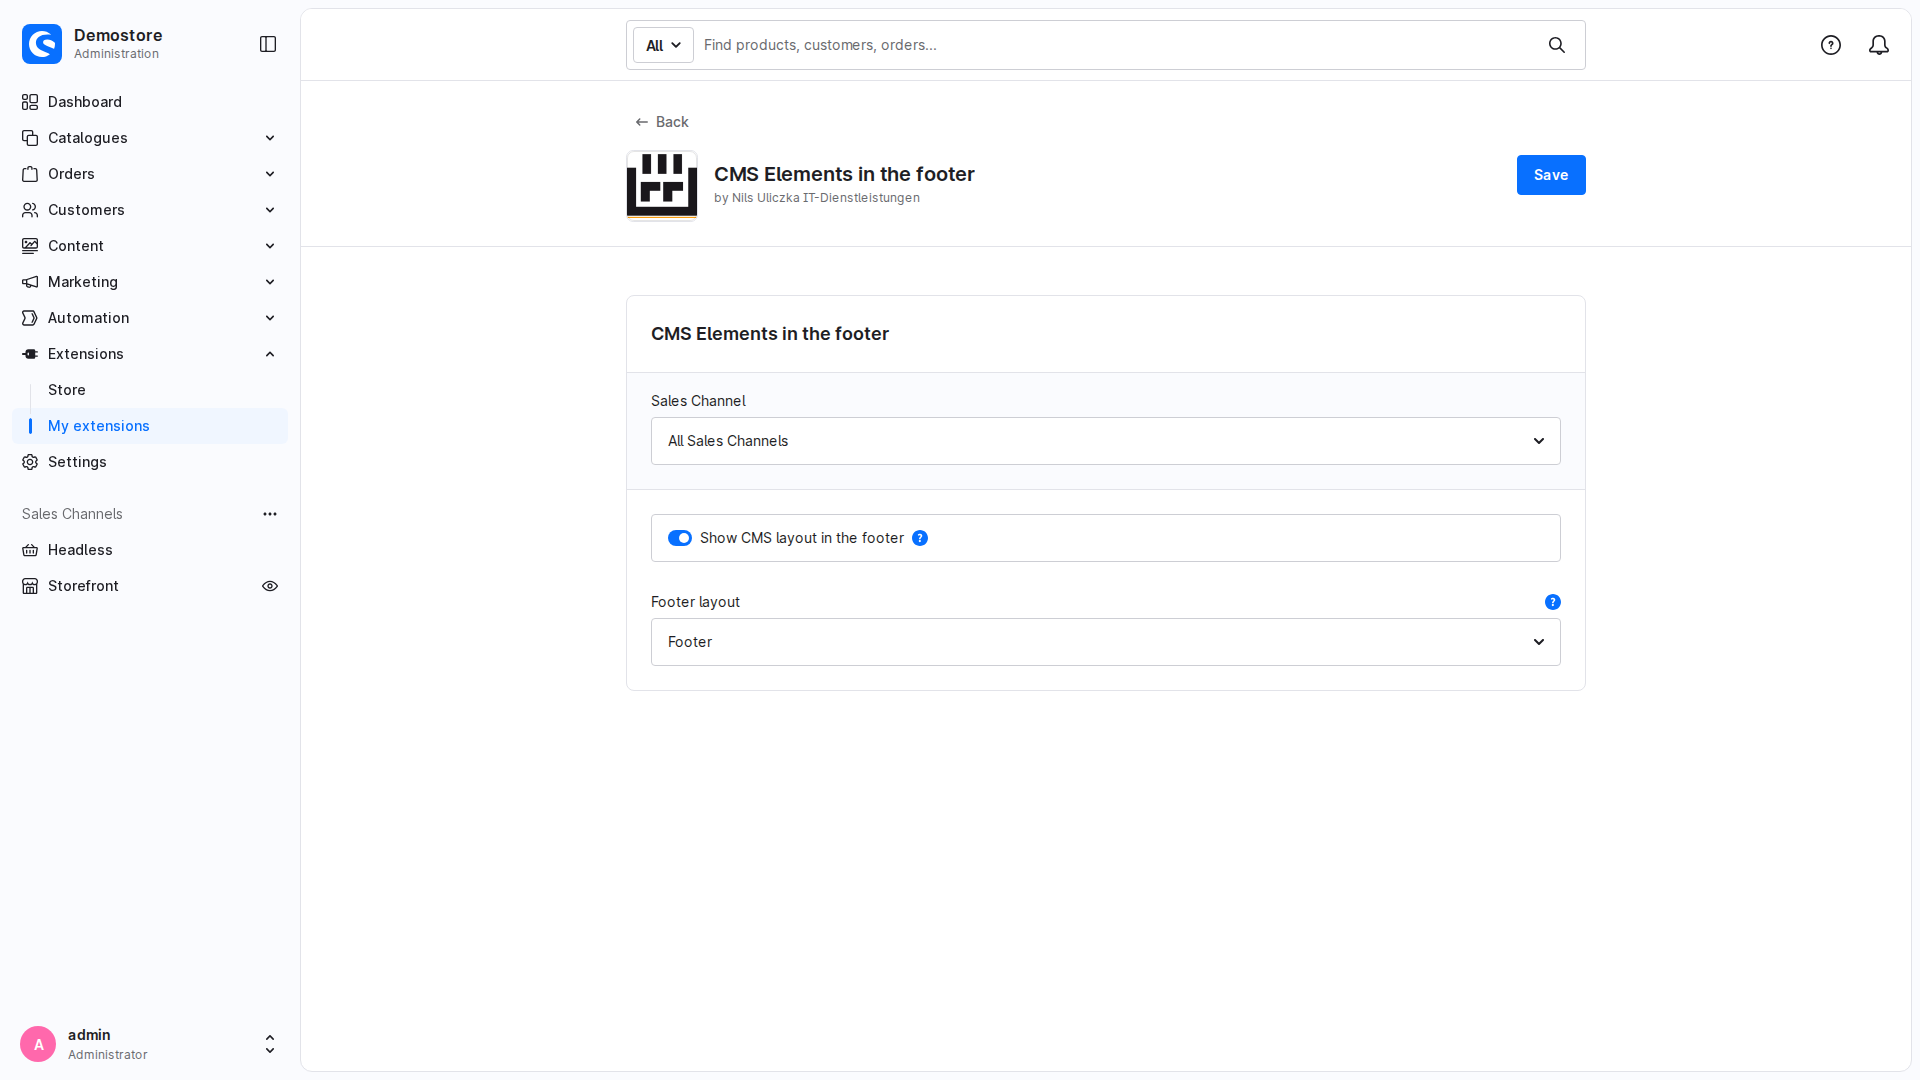Open the Sales Channel dropdown
This screenshot has width=1920, height=1080.
click(x=1106, y=441)
